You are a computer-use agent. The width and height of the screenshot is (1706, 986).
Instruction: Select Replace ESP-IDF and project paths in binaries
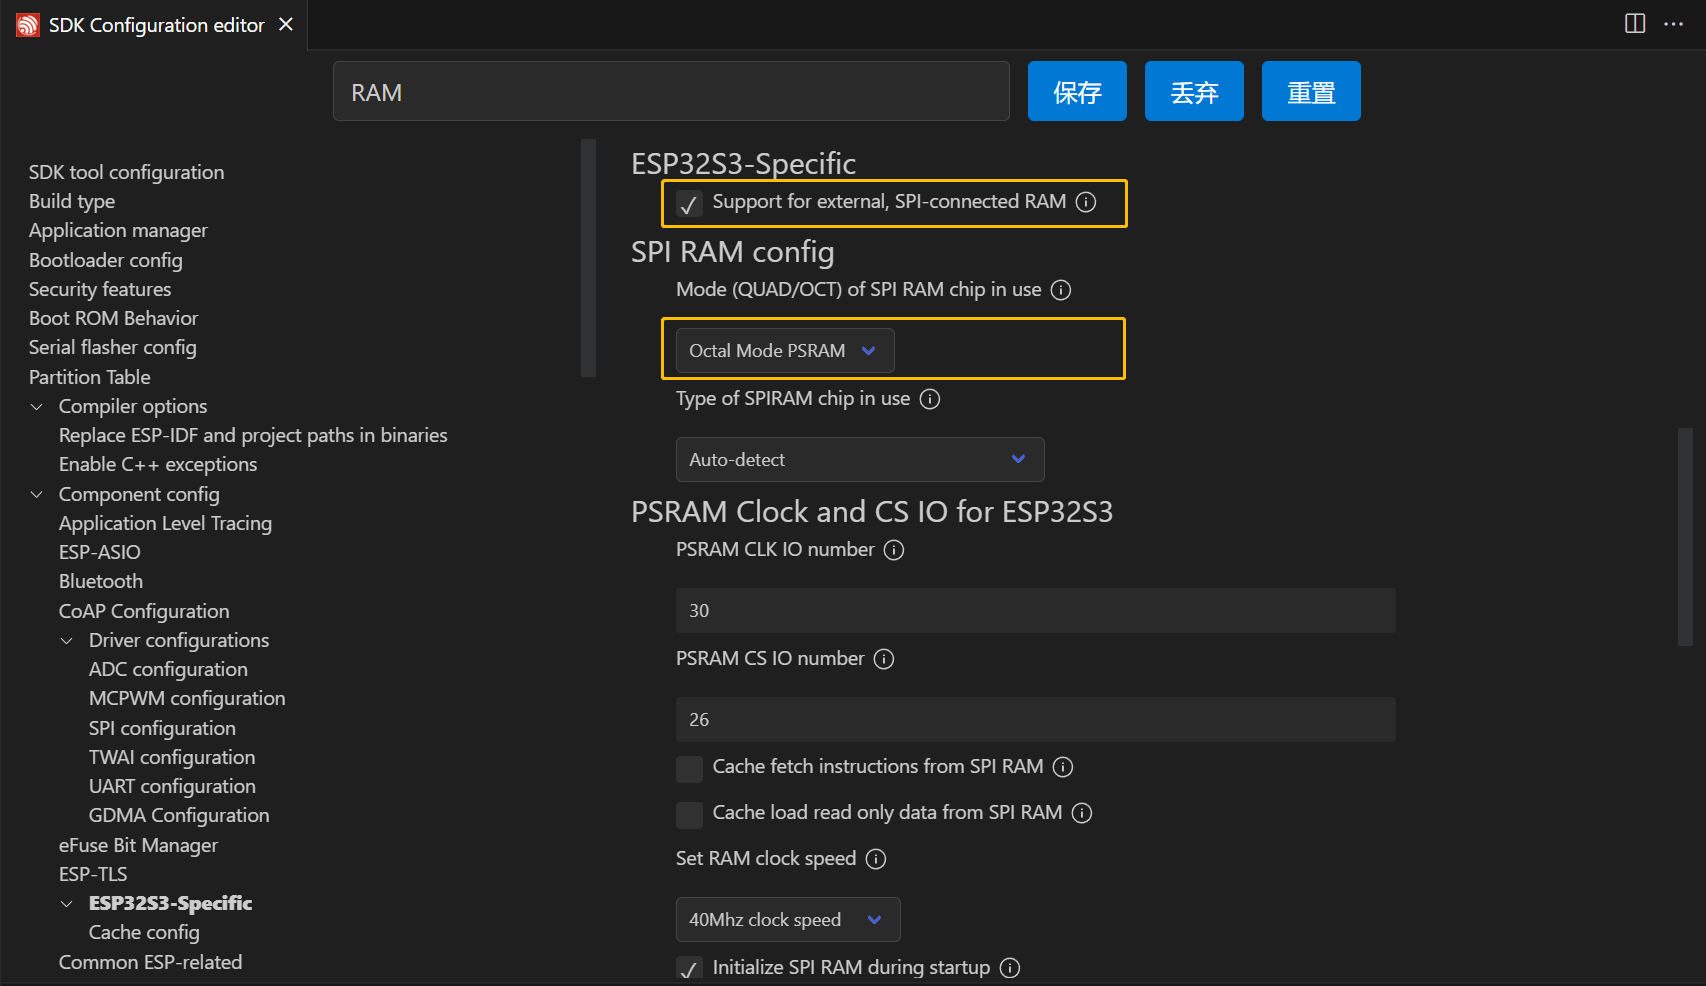click(x=253, y=435)
